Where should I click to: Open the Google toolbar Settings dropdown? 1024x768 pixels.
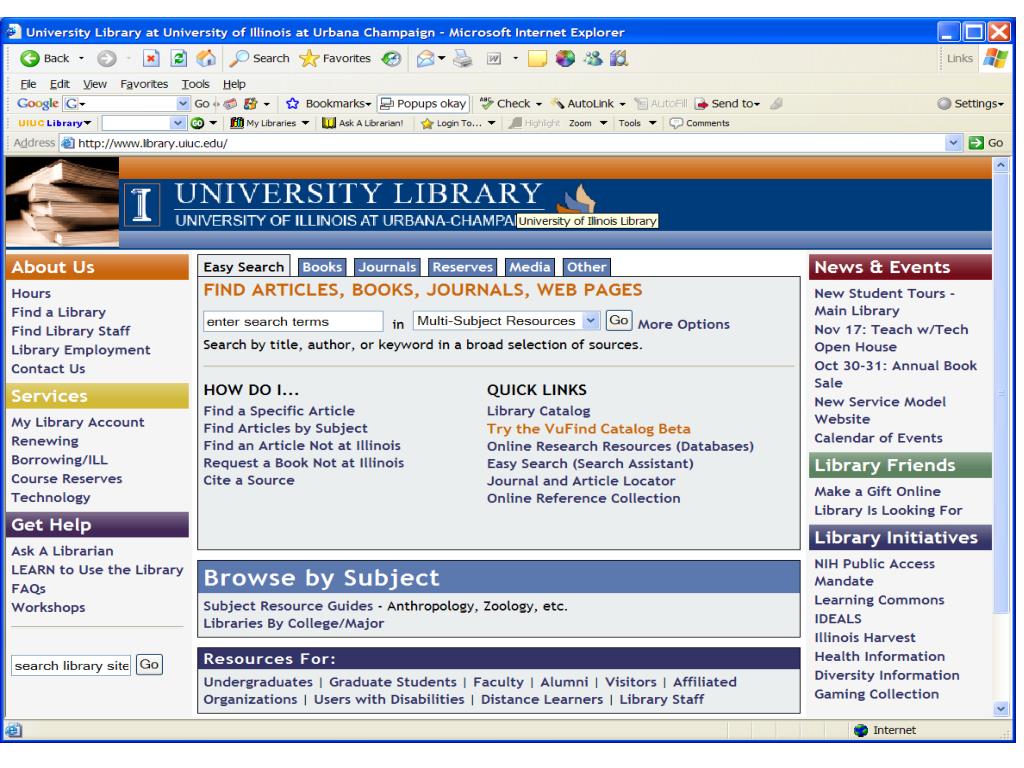click(x=970, y=103)
